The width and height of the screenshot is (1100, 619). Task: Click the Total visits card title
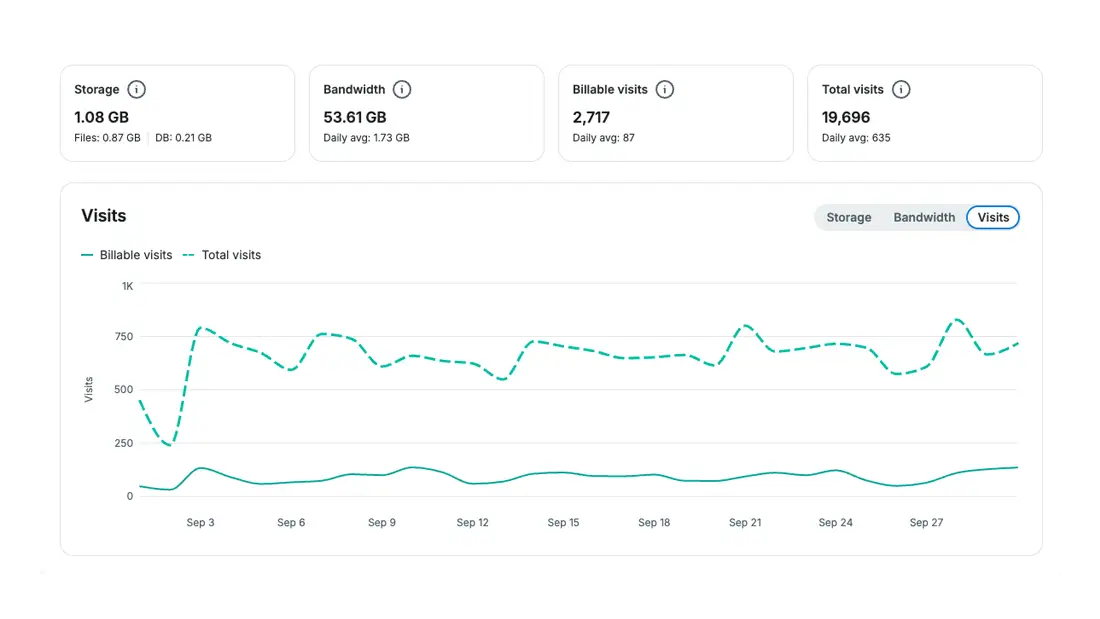pos(852,89)
